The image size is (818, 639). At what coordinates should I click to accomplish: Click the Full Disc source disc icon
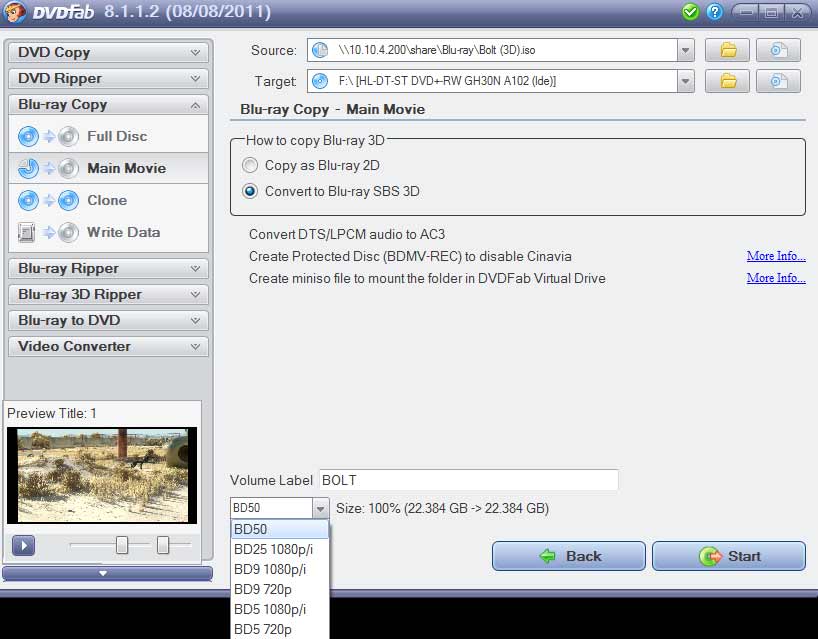tap(28, 137)
